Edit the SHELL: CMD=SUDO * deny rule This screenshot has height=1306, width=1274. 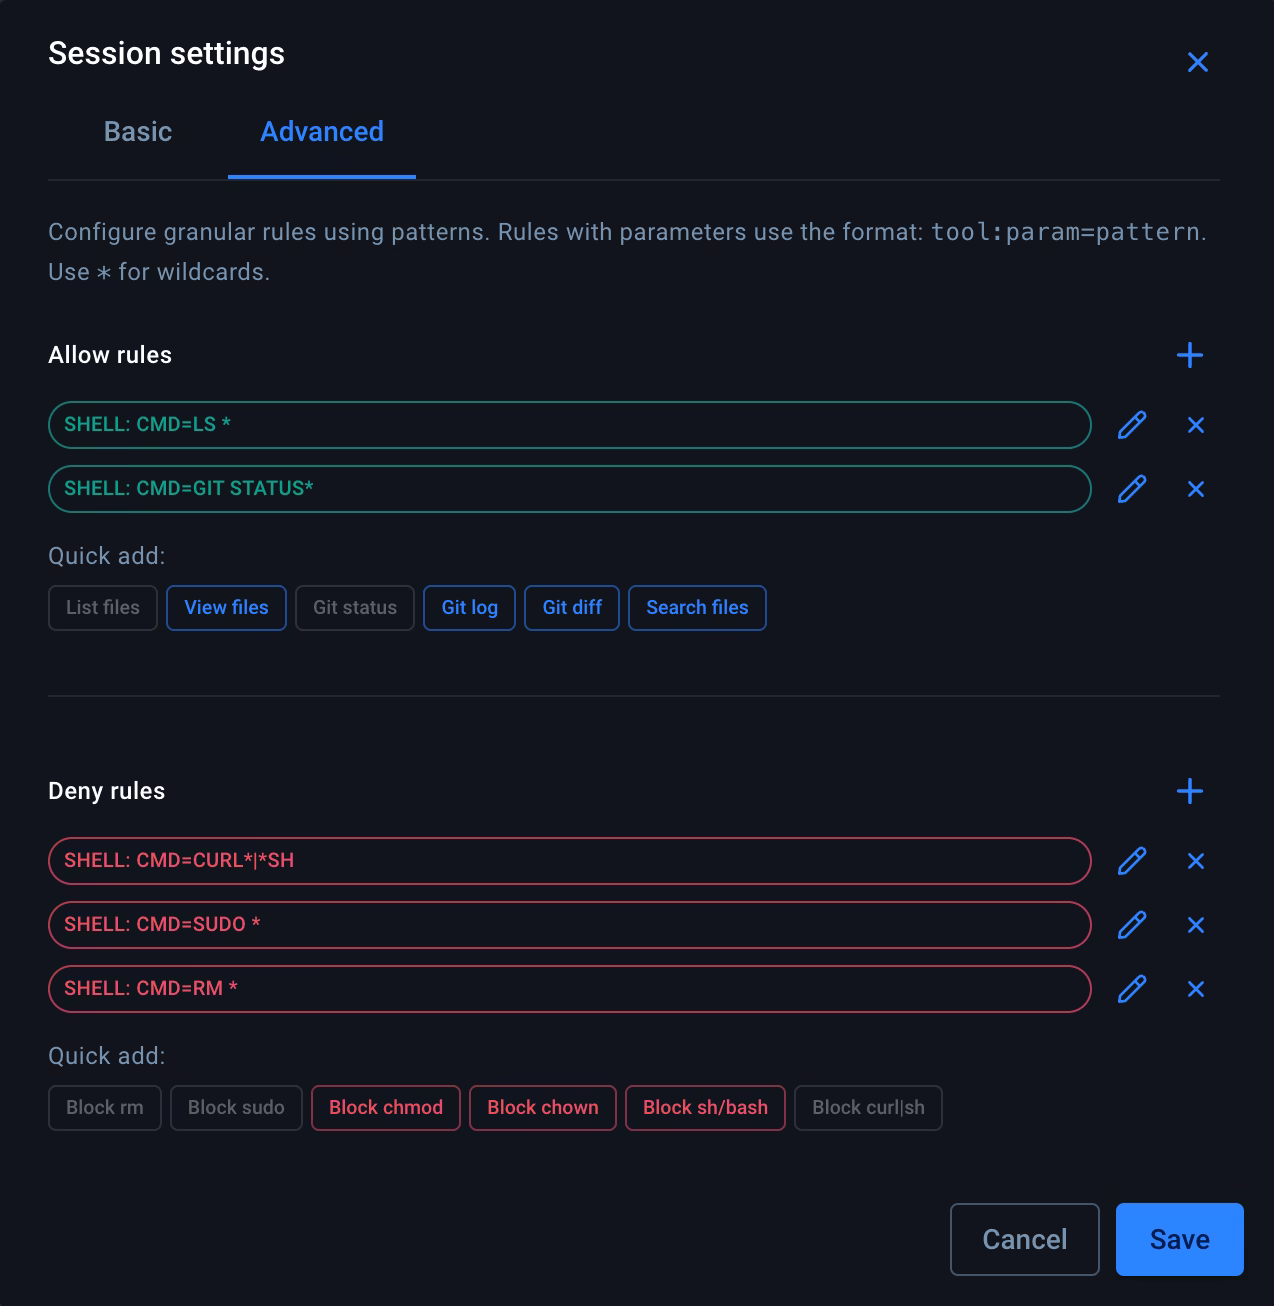pos(1131,925)
